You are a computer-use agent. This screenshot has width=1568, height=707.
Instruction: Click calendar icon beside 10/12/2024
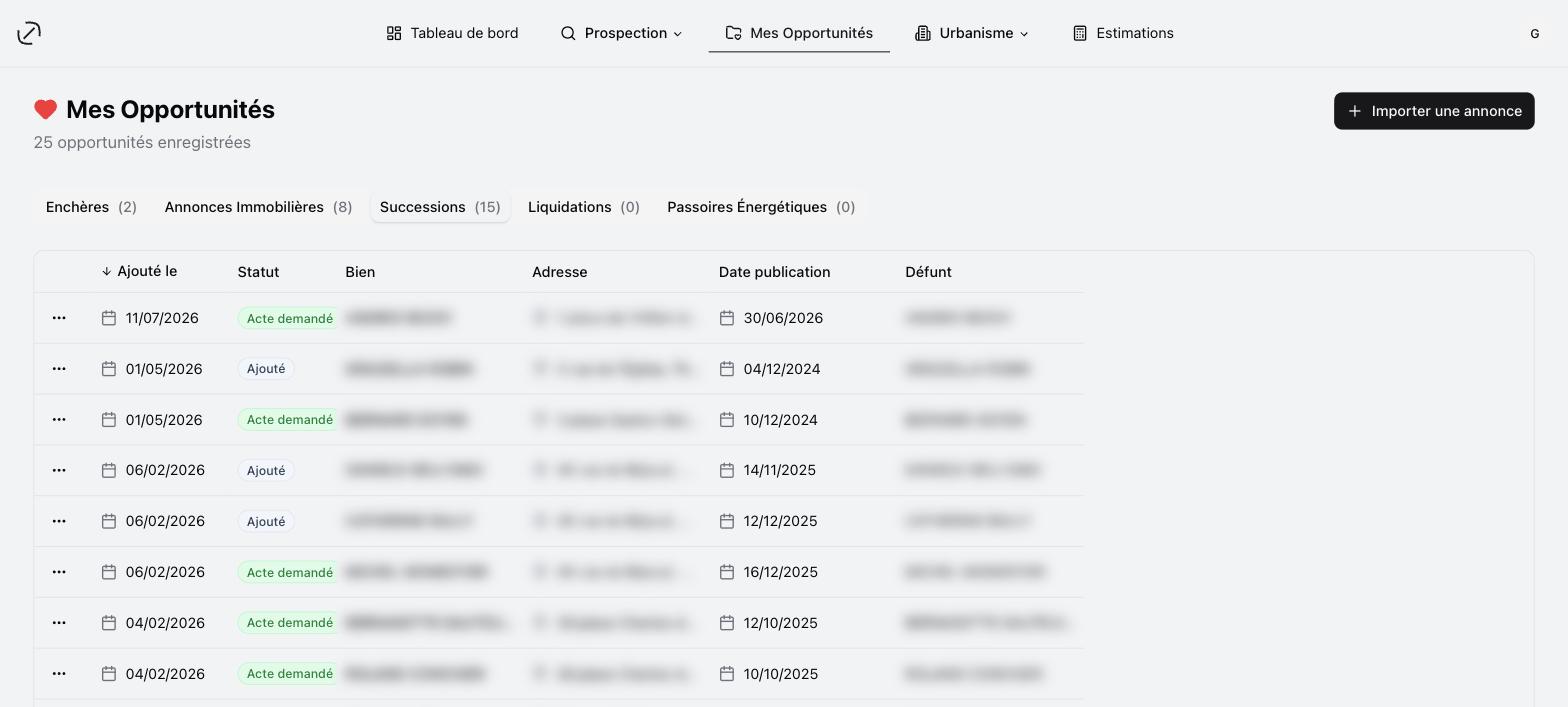[x=727, y=420]
